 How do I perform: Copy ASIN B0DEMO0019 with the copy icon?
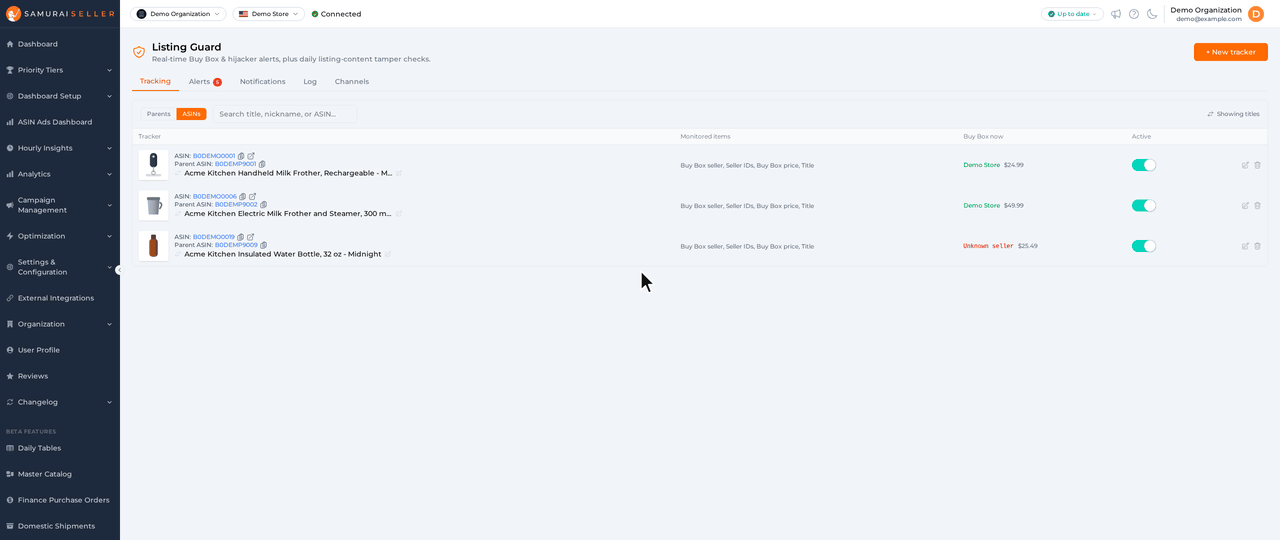pyautogui.click(x=241, y=237)
